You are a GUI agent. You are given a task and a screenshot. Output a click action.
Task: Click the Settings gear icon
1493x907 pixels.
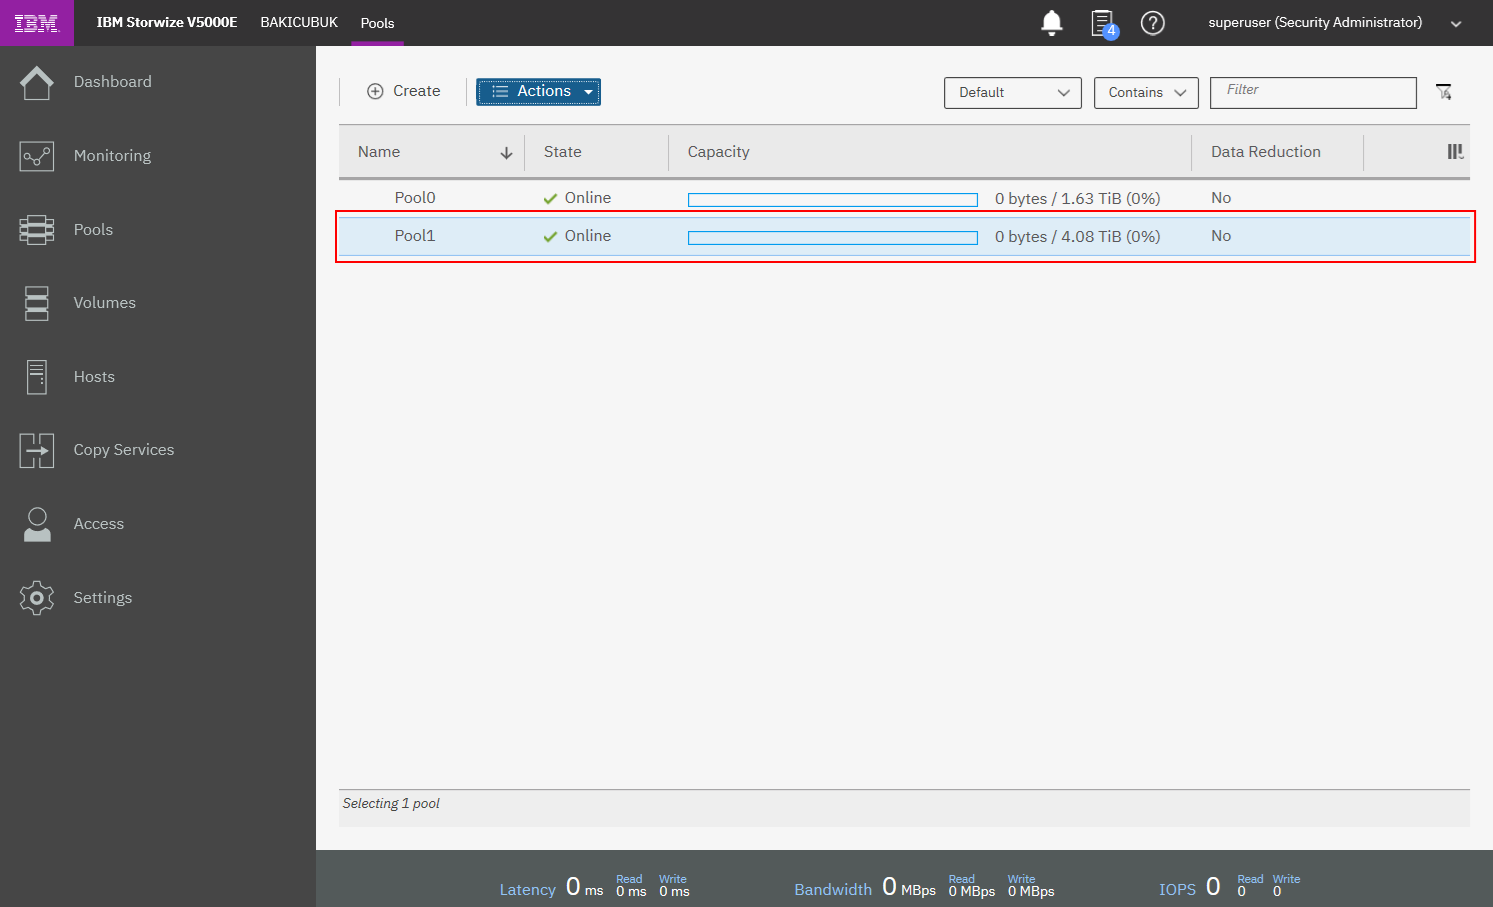pyautogui.click(x=37, y=598)
